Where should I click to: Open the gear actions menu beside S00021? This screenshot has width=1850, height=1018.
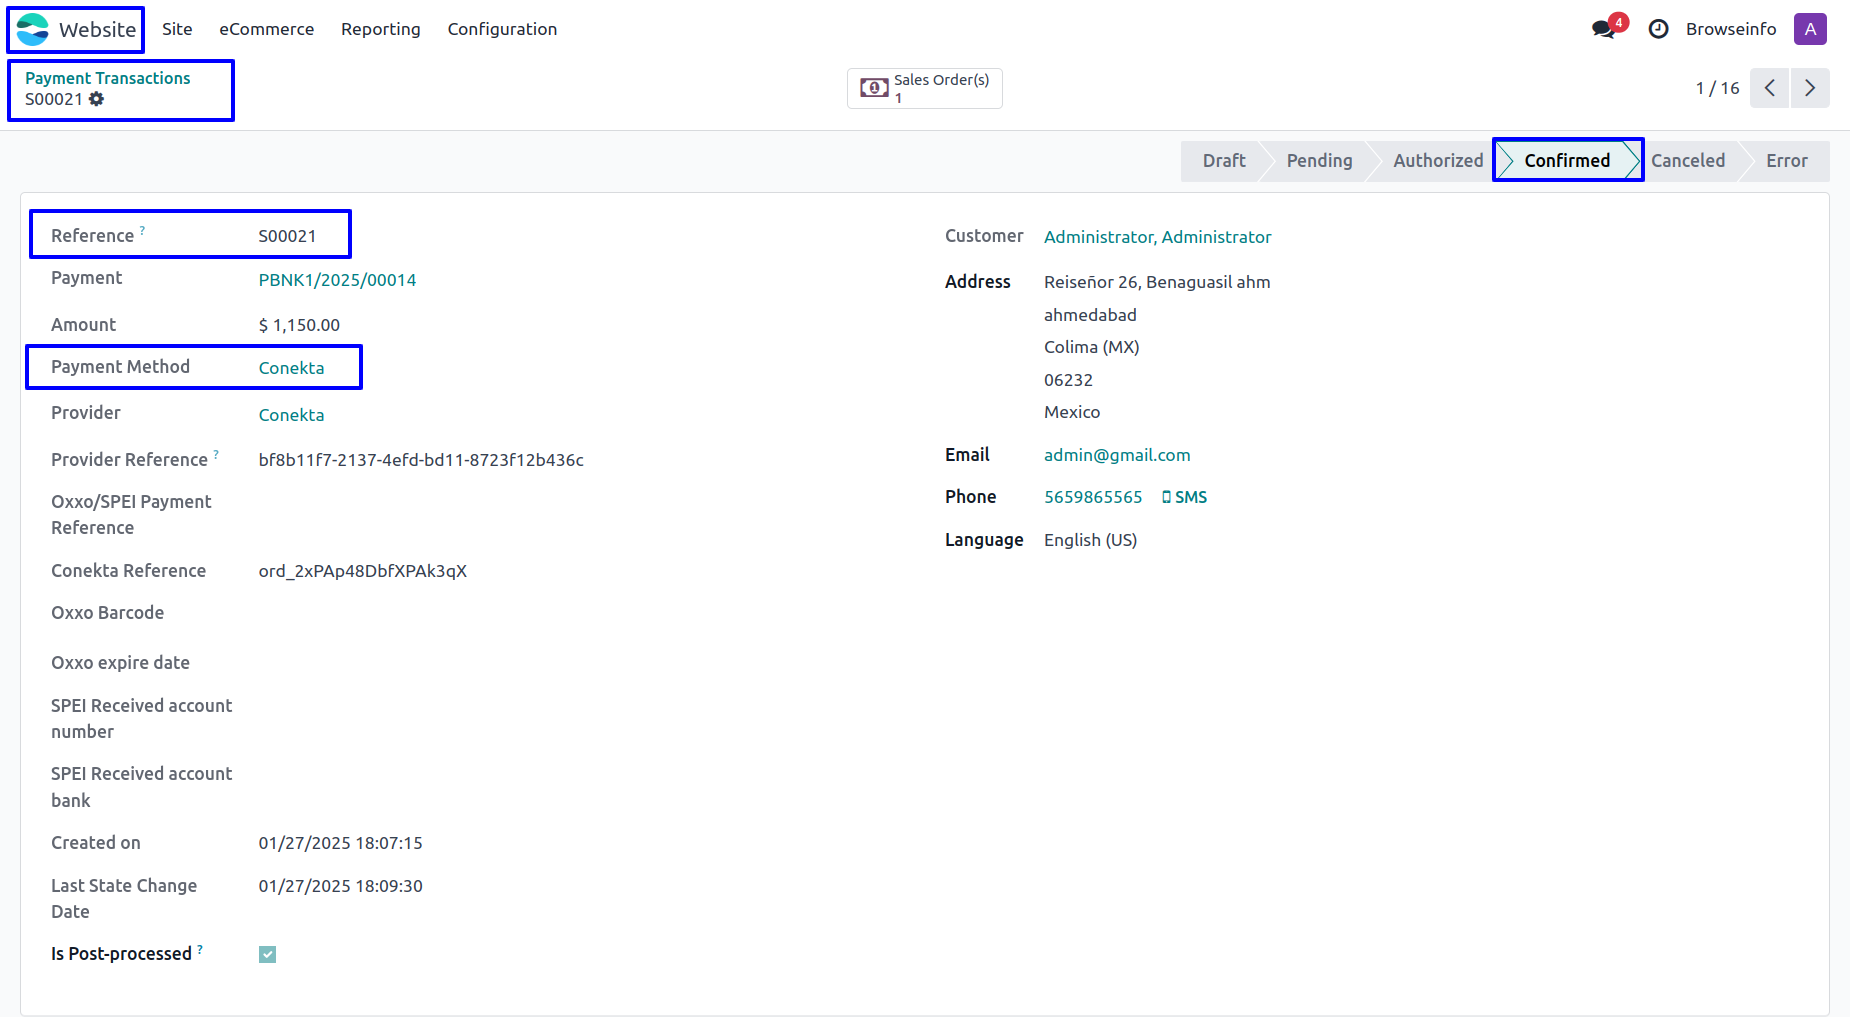coord(96,99)
